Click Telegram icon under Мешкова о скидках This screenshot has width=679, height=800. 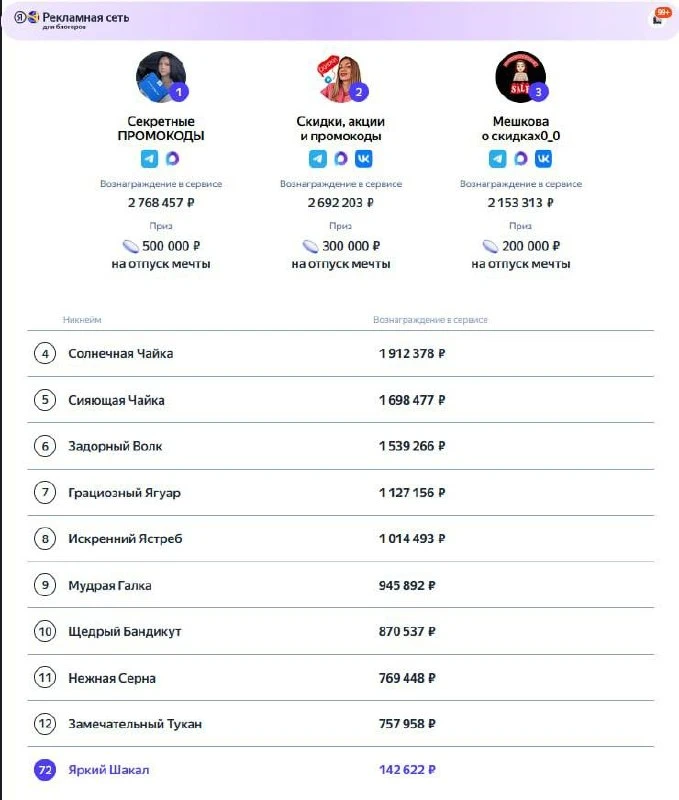[497, 159]
